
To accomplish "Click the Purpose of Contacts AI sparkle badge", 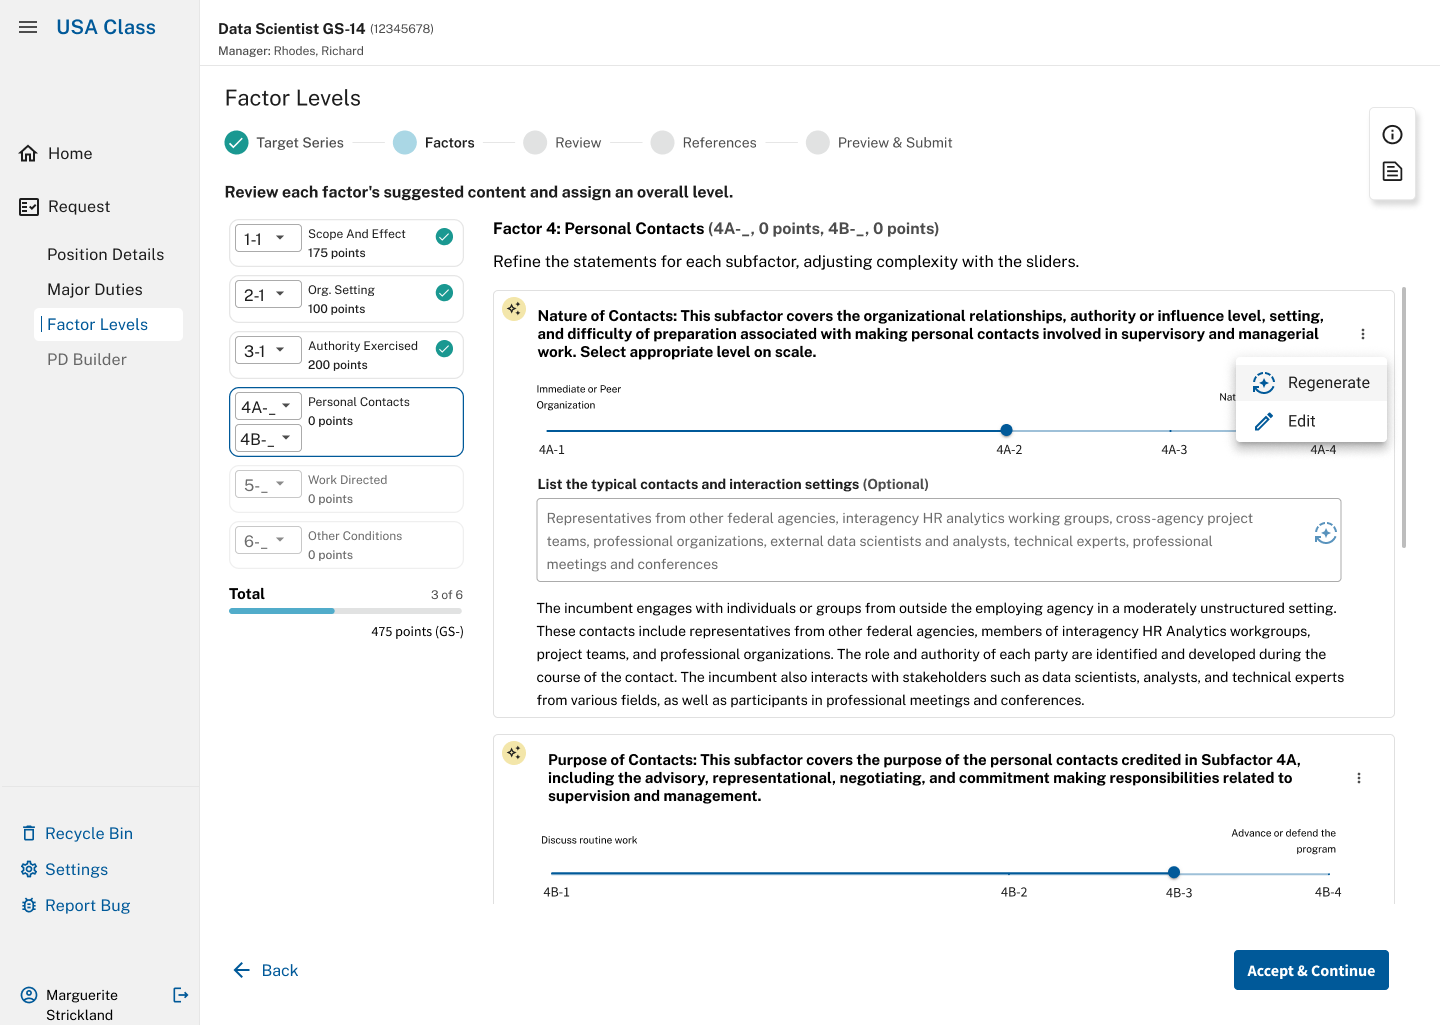I will coord(514,752).
